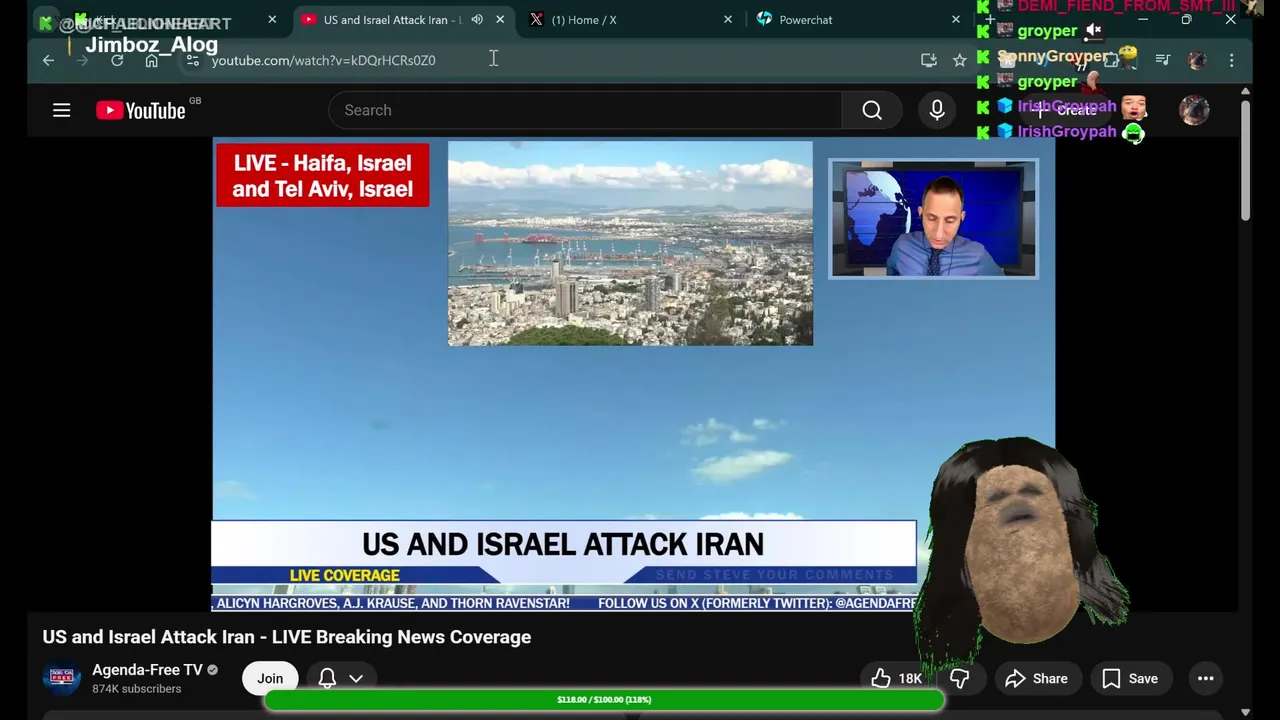Close the Home / X tab
Image resolution: width=1280 pixels, height=720 pixels.
(x=728, y=19)
